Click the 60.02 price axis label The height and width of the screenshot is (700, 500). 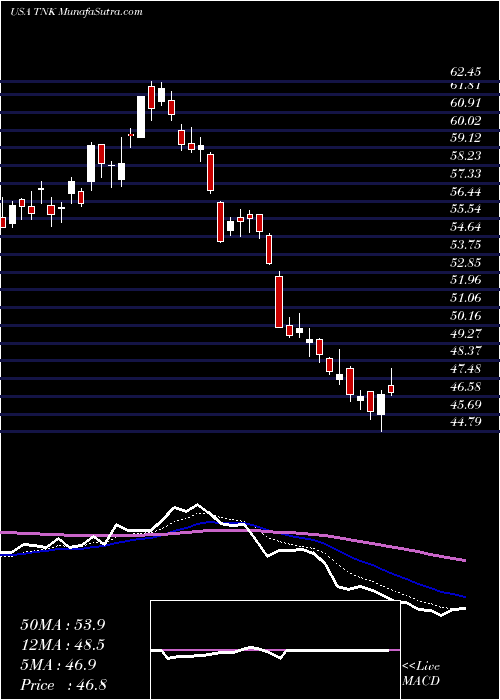coord(465,121)
